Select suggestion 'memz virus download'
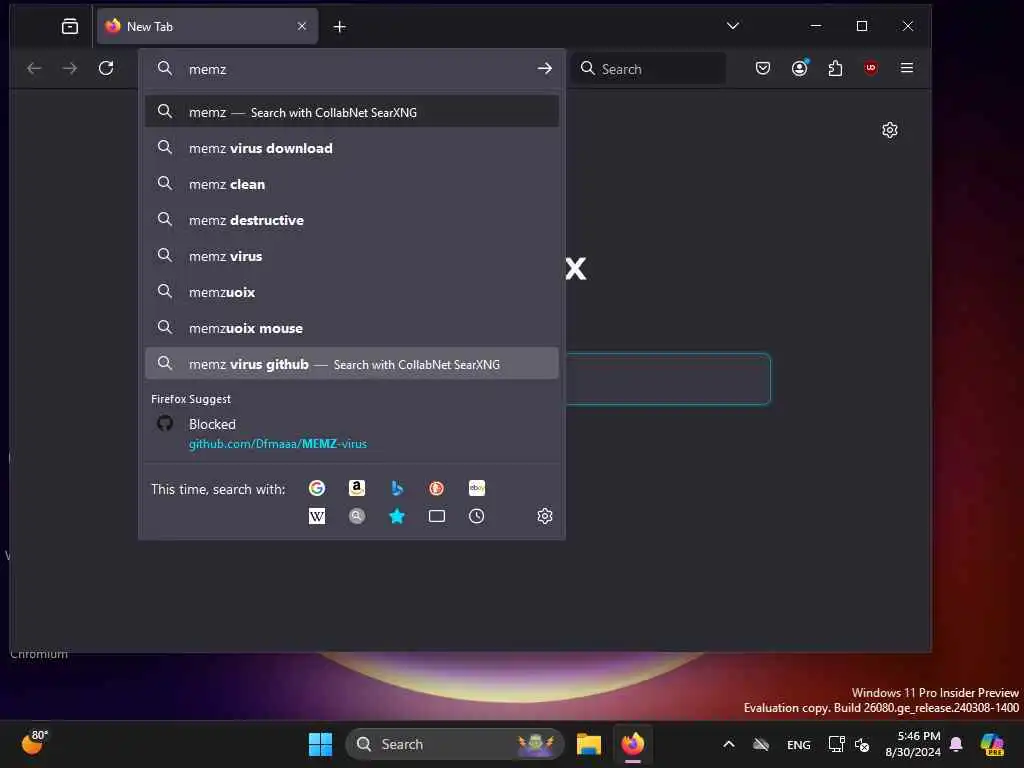 [x=351, y=148]
